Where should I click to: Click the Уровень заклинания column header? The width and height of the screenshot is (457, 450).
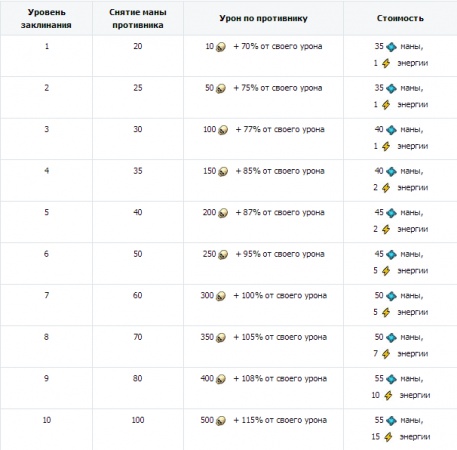point(46,19)
